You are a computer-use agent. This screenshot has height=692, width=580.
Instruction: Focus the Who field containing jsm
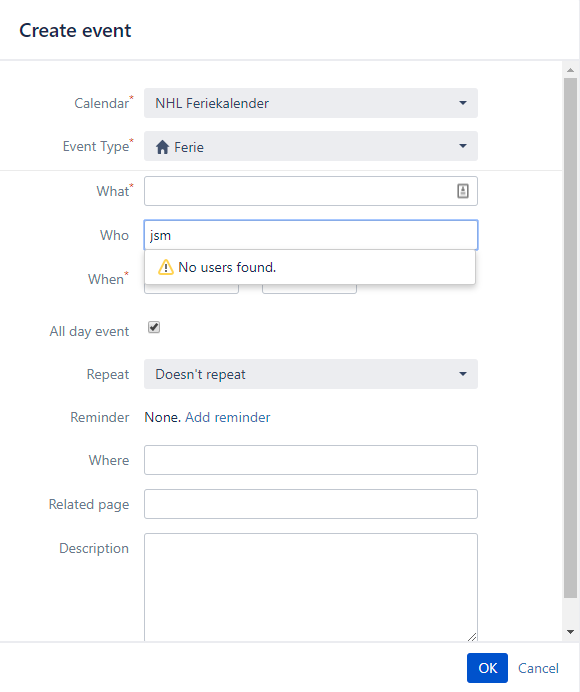[311, 235]
